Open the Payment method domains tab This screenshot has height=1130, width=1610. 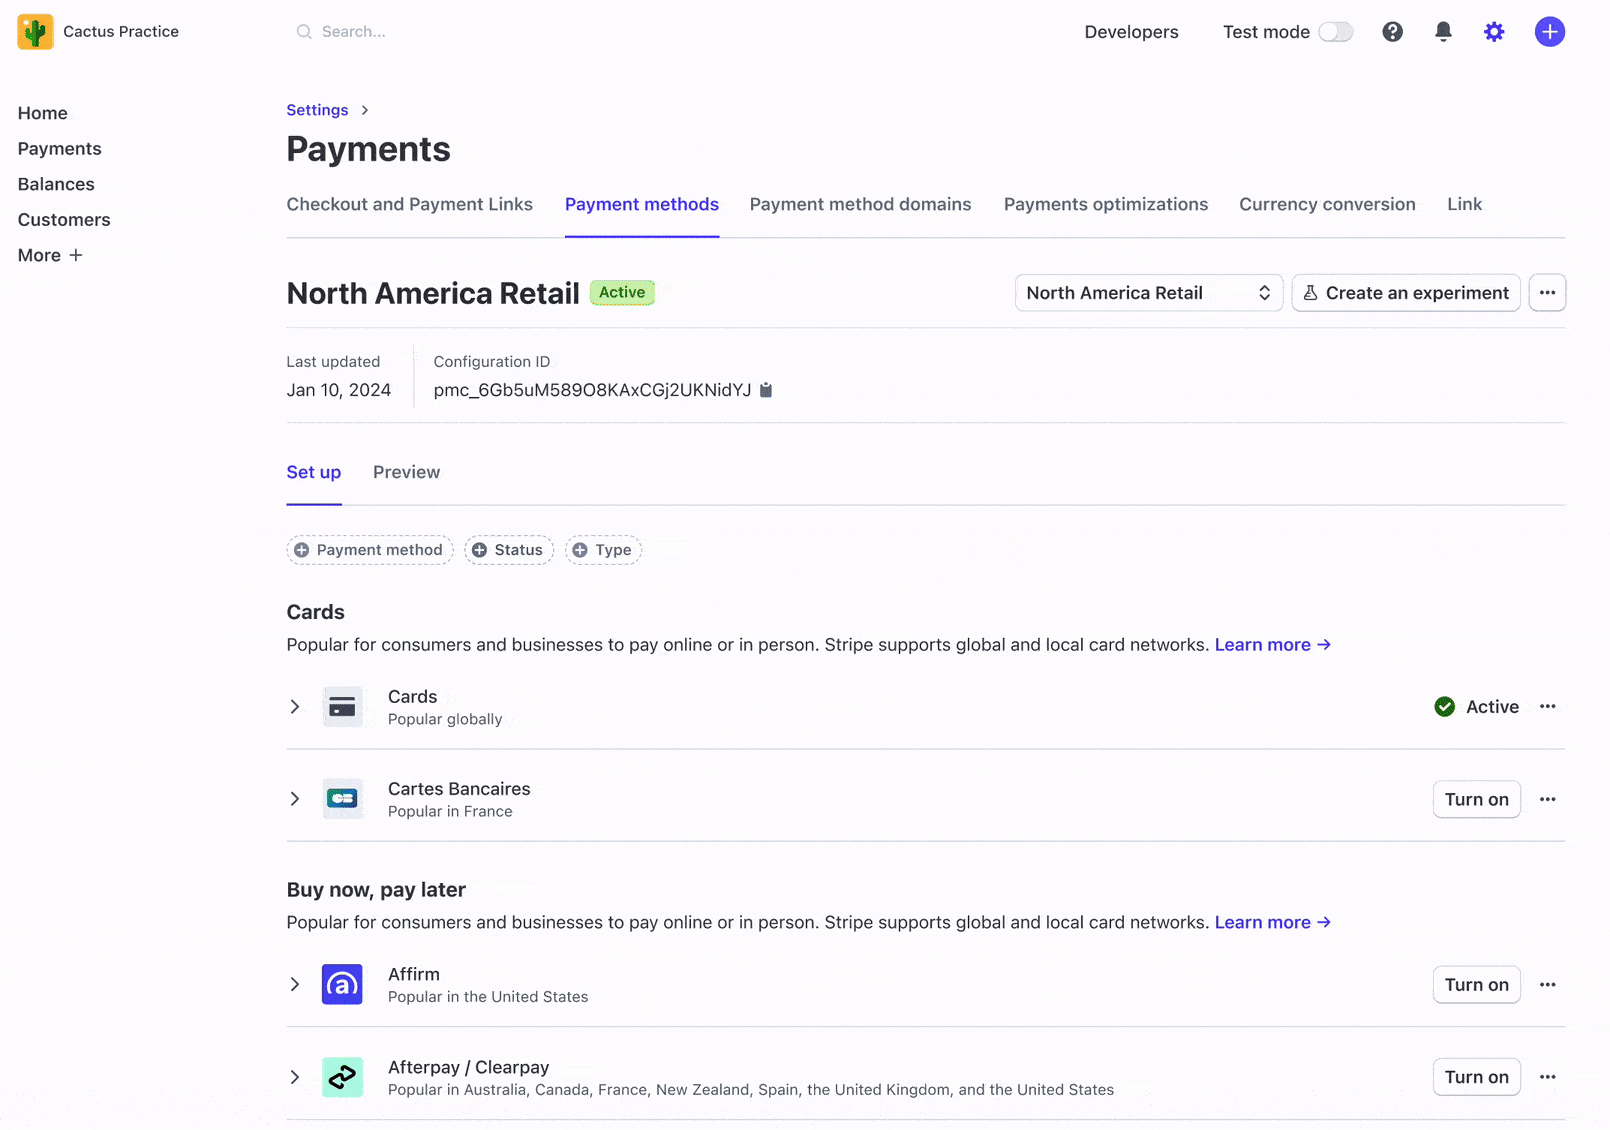[x=861, y=204]
